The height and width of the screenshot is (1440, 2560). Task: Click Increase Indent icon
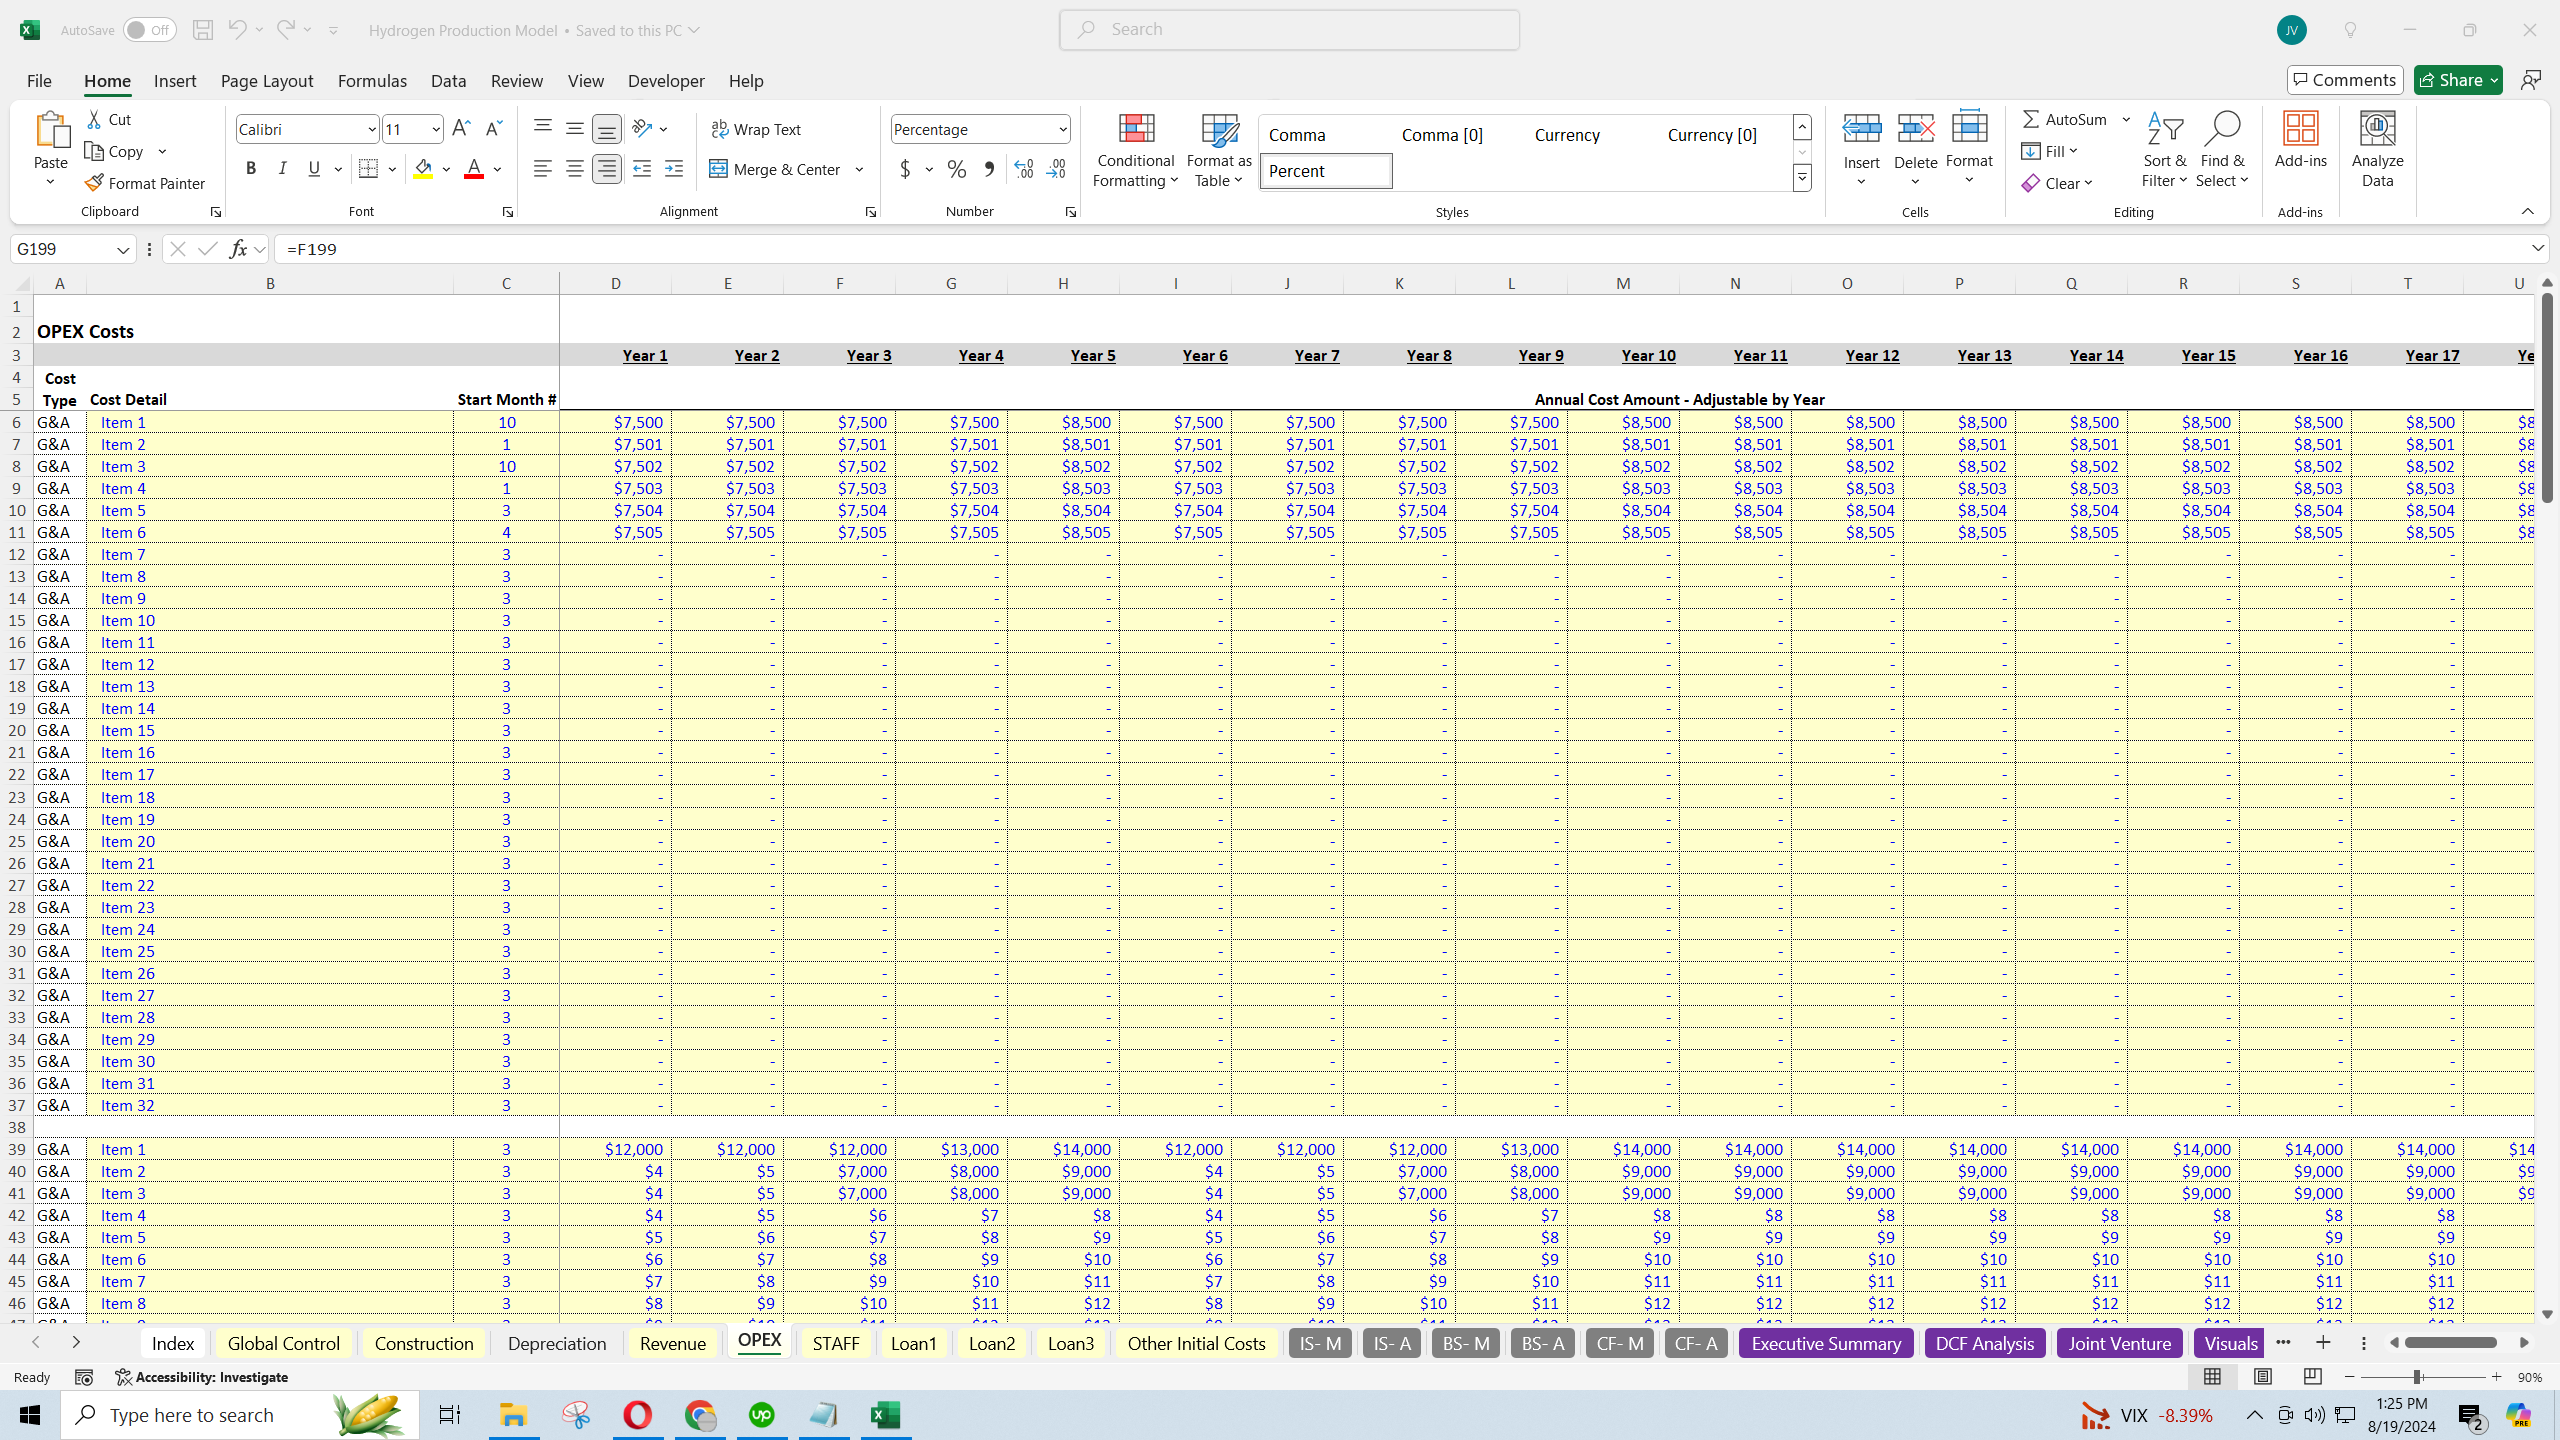tap(674, 169)
